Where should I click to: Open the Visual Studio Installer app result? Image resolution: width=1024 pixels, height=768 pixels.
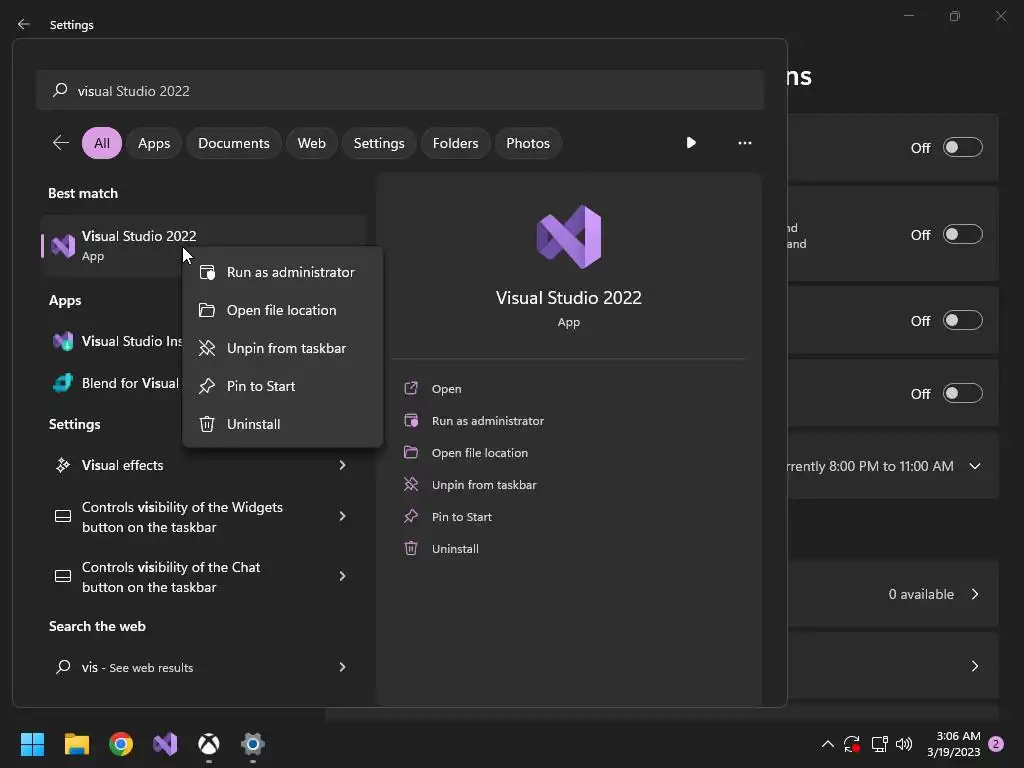coord(118,341)
